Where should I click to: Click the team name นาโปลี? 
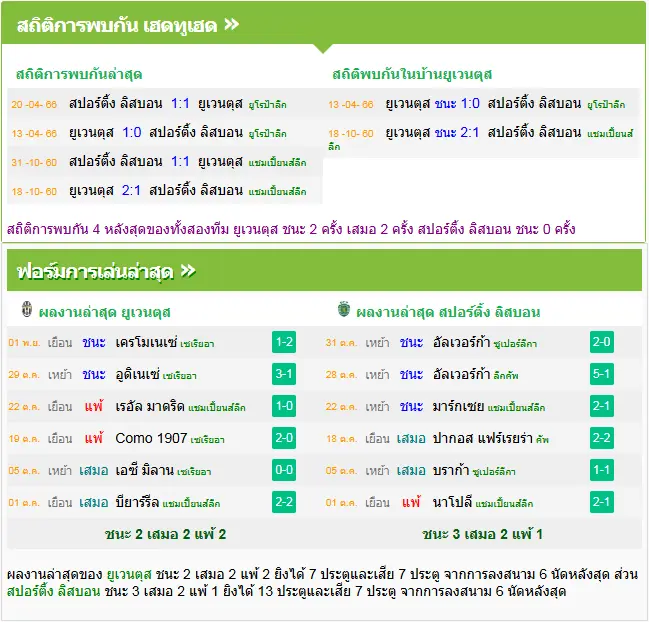452,502
